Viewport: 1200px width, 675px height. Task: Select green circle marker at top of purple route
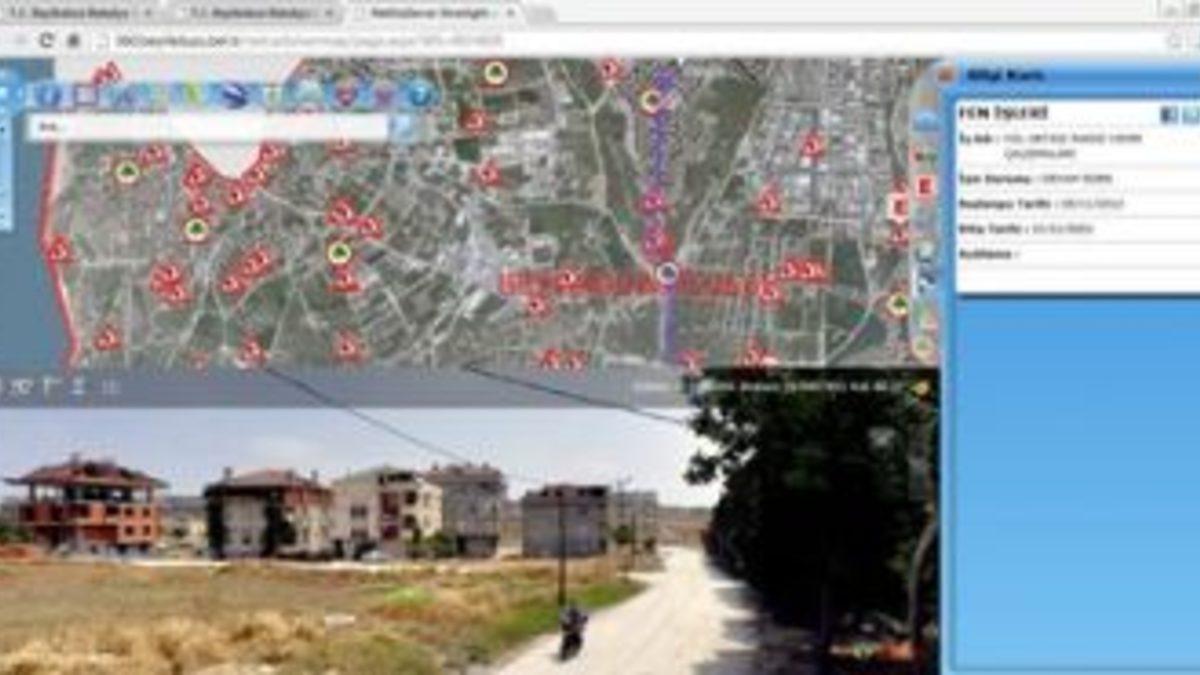pyautogui.click(x=651, y=101)
